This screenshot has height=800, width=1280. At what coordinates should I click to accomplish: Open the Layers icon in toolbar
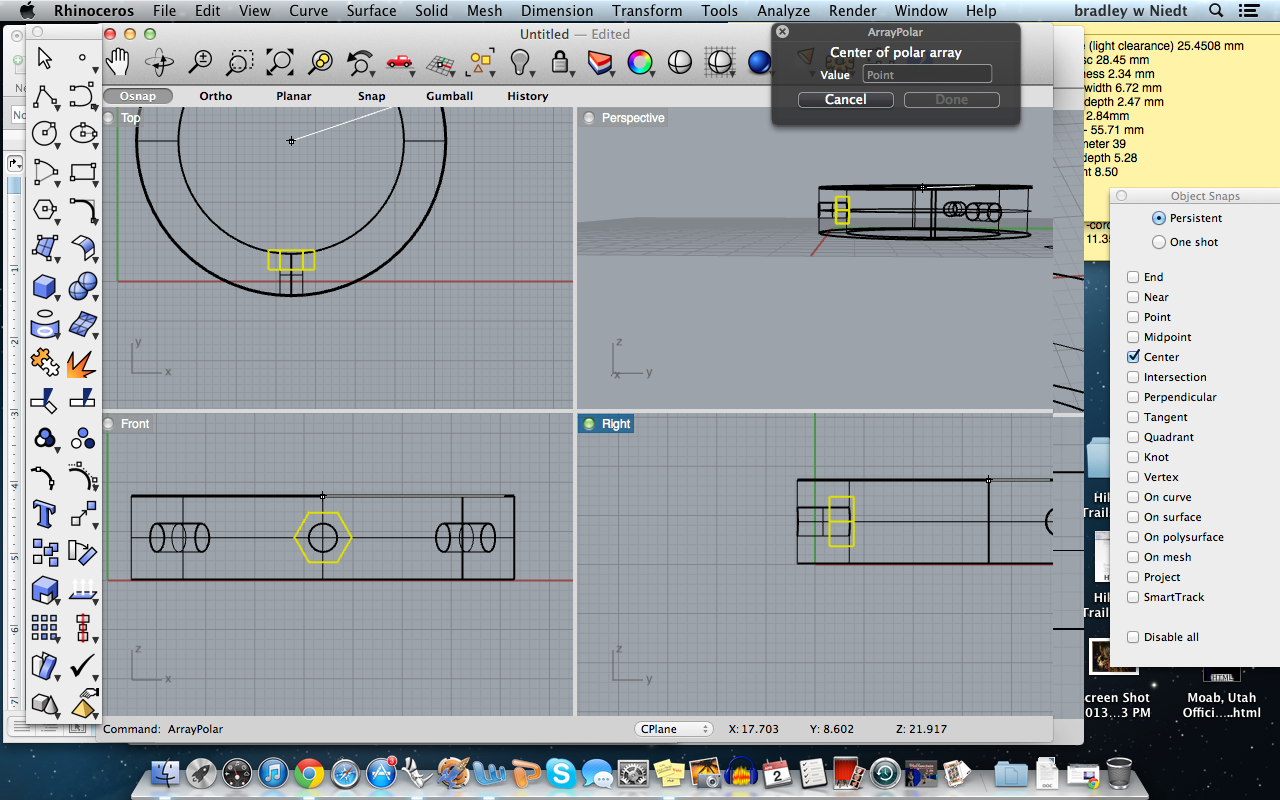600,63
